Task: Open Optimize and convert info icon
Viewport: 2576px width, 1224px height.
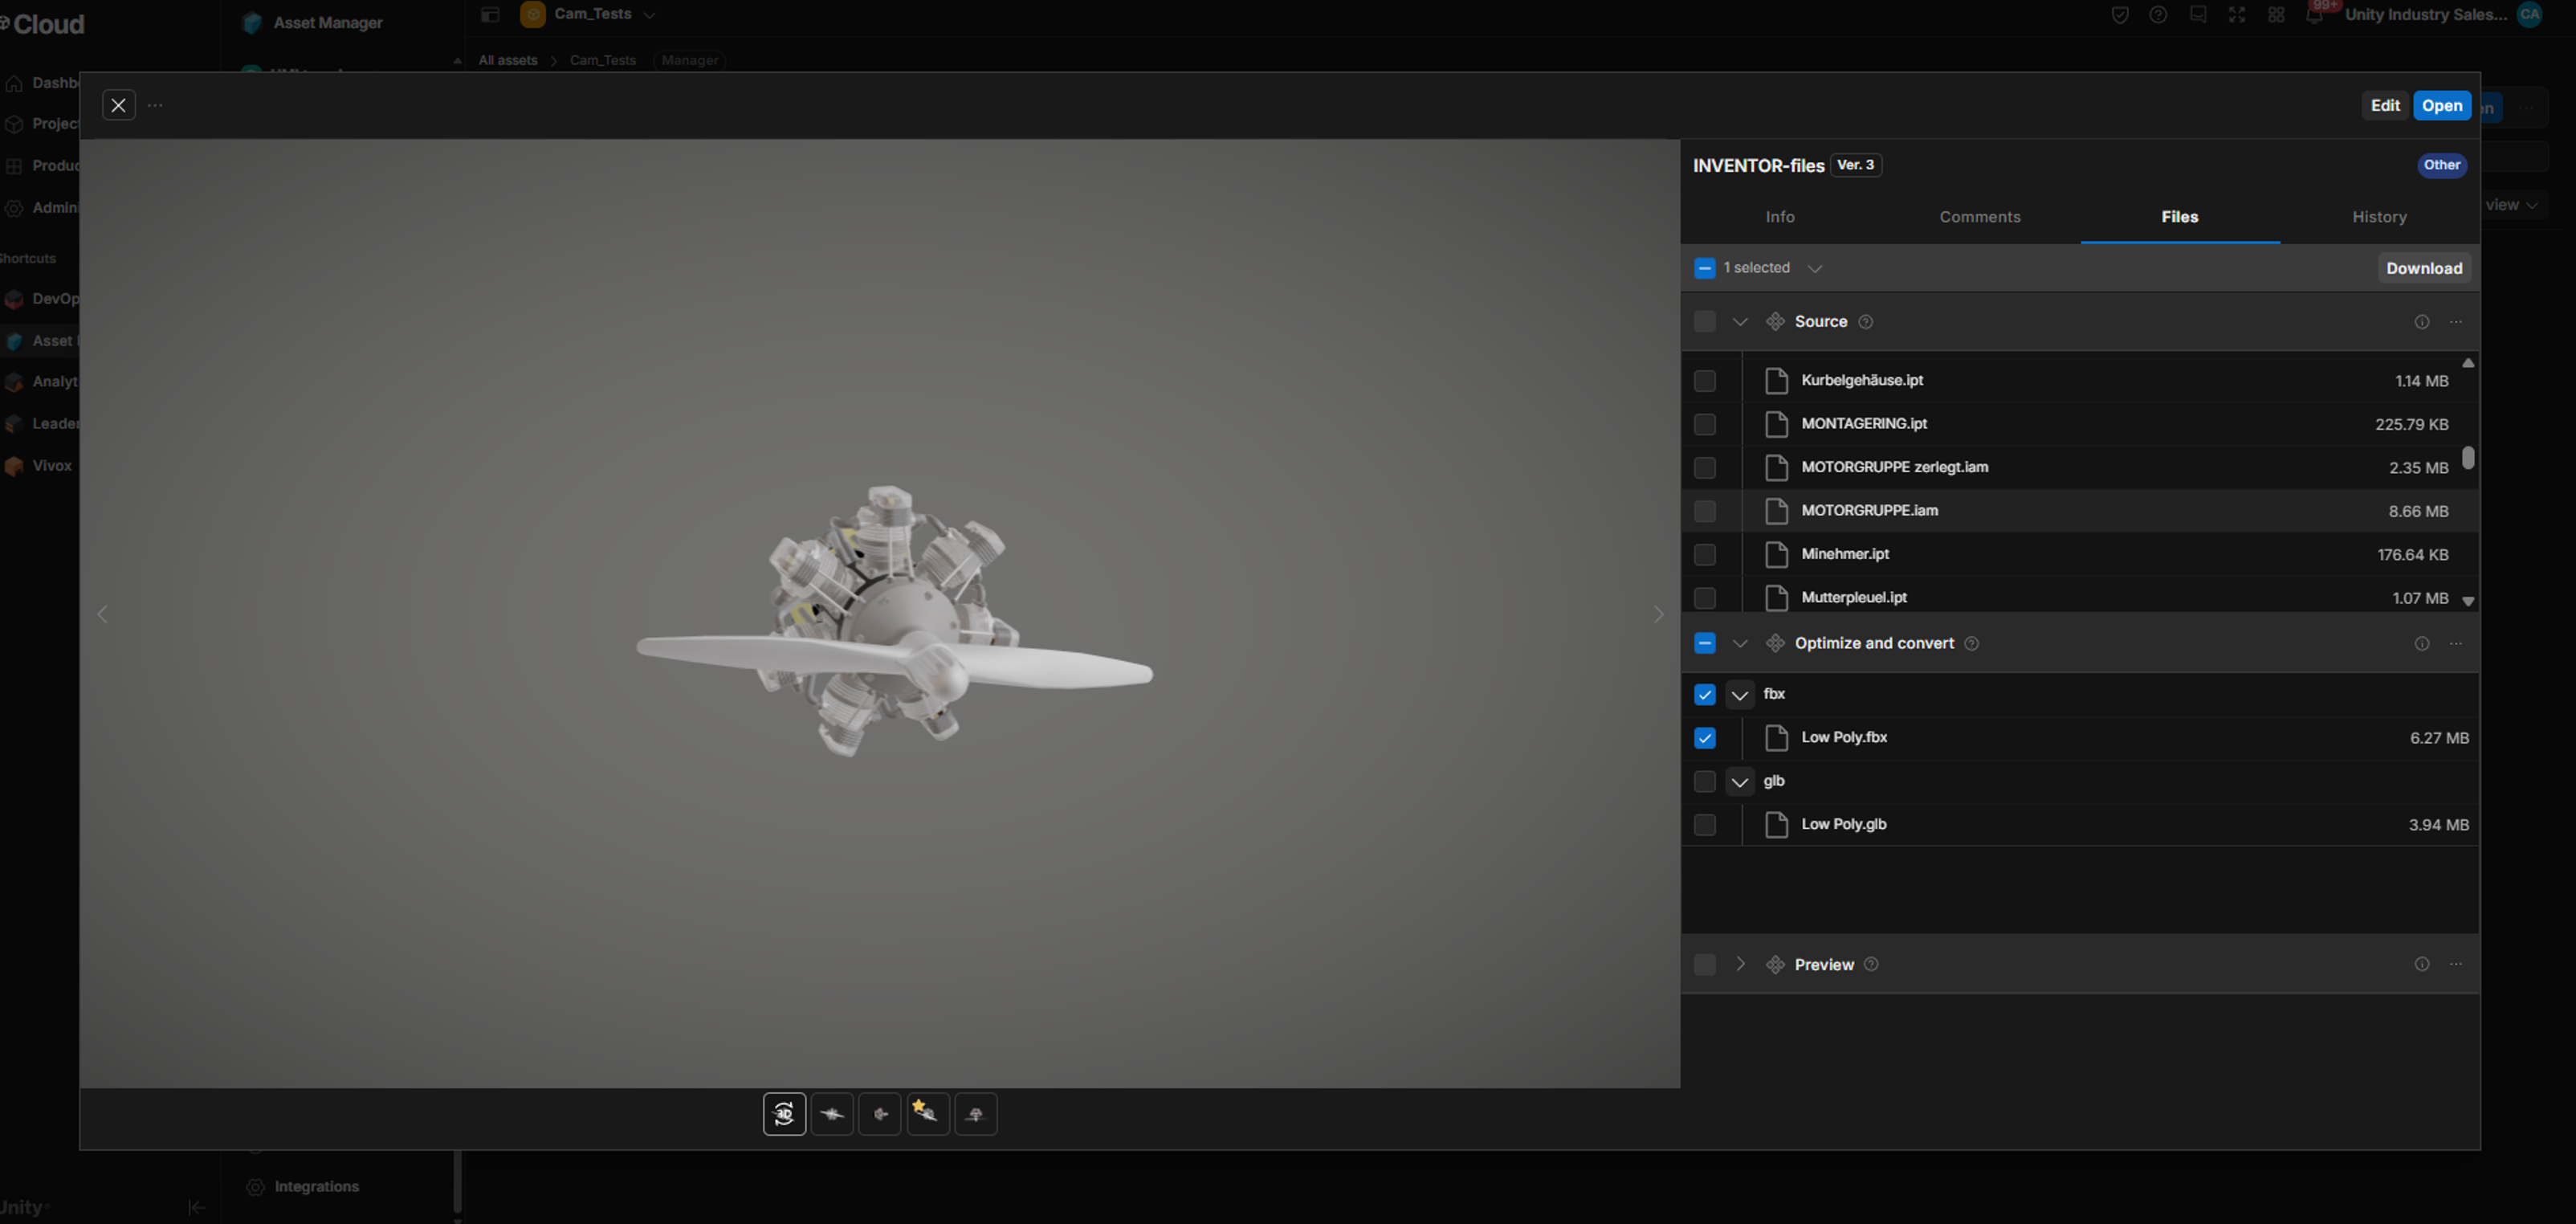Action: [x=2421, y=644]
